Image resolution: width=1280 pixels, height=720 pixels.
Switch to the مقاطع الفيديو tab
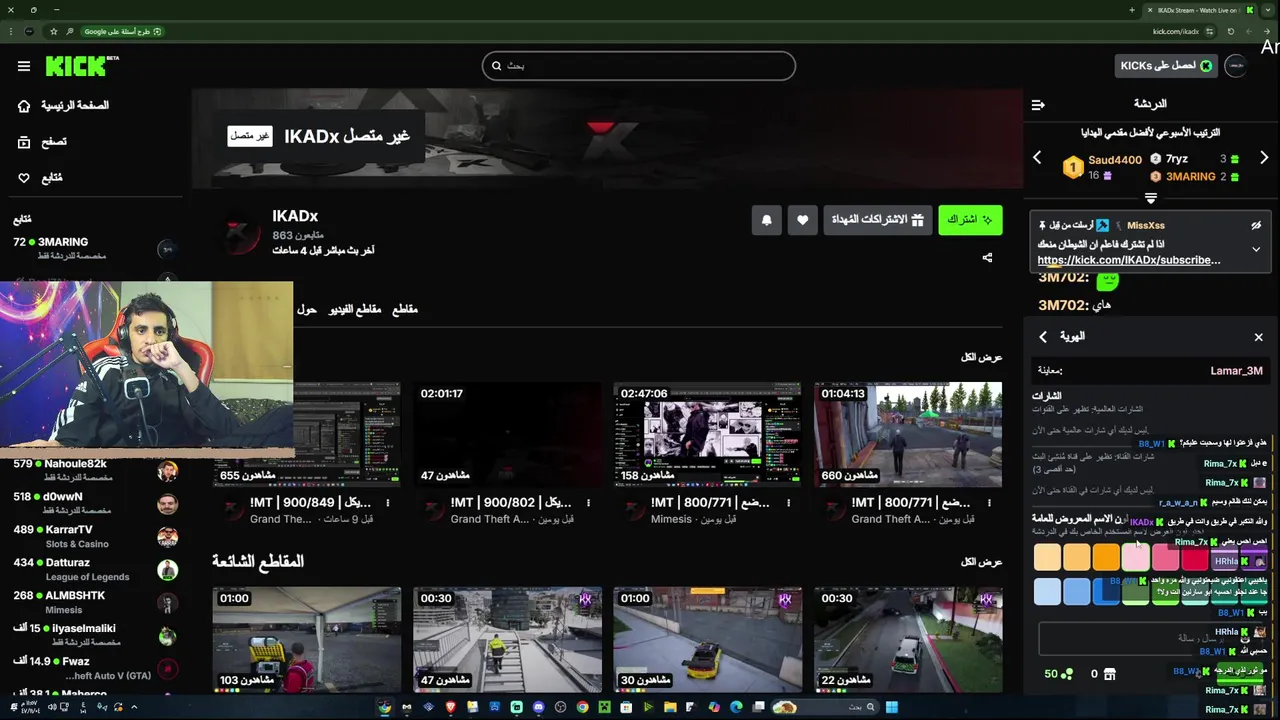pyautogui.click(x=356, y=310)
